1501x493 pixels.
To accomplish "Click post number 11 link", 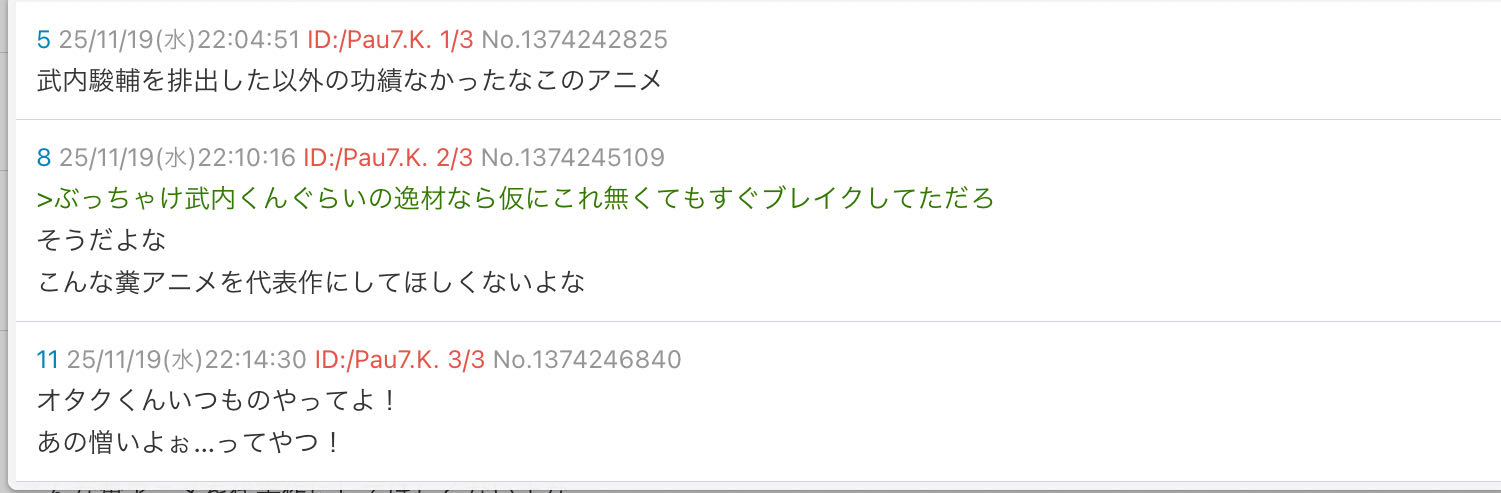I will coord(48,360).
